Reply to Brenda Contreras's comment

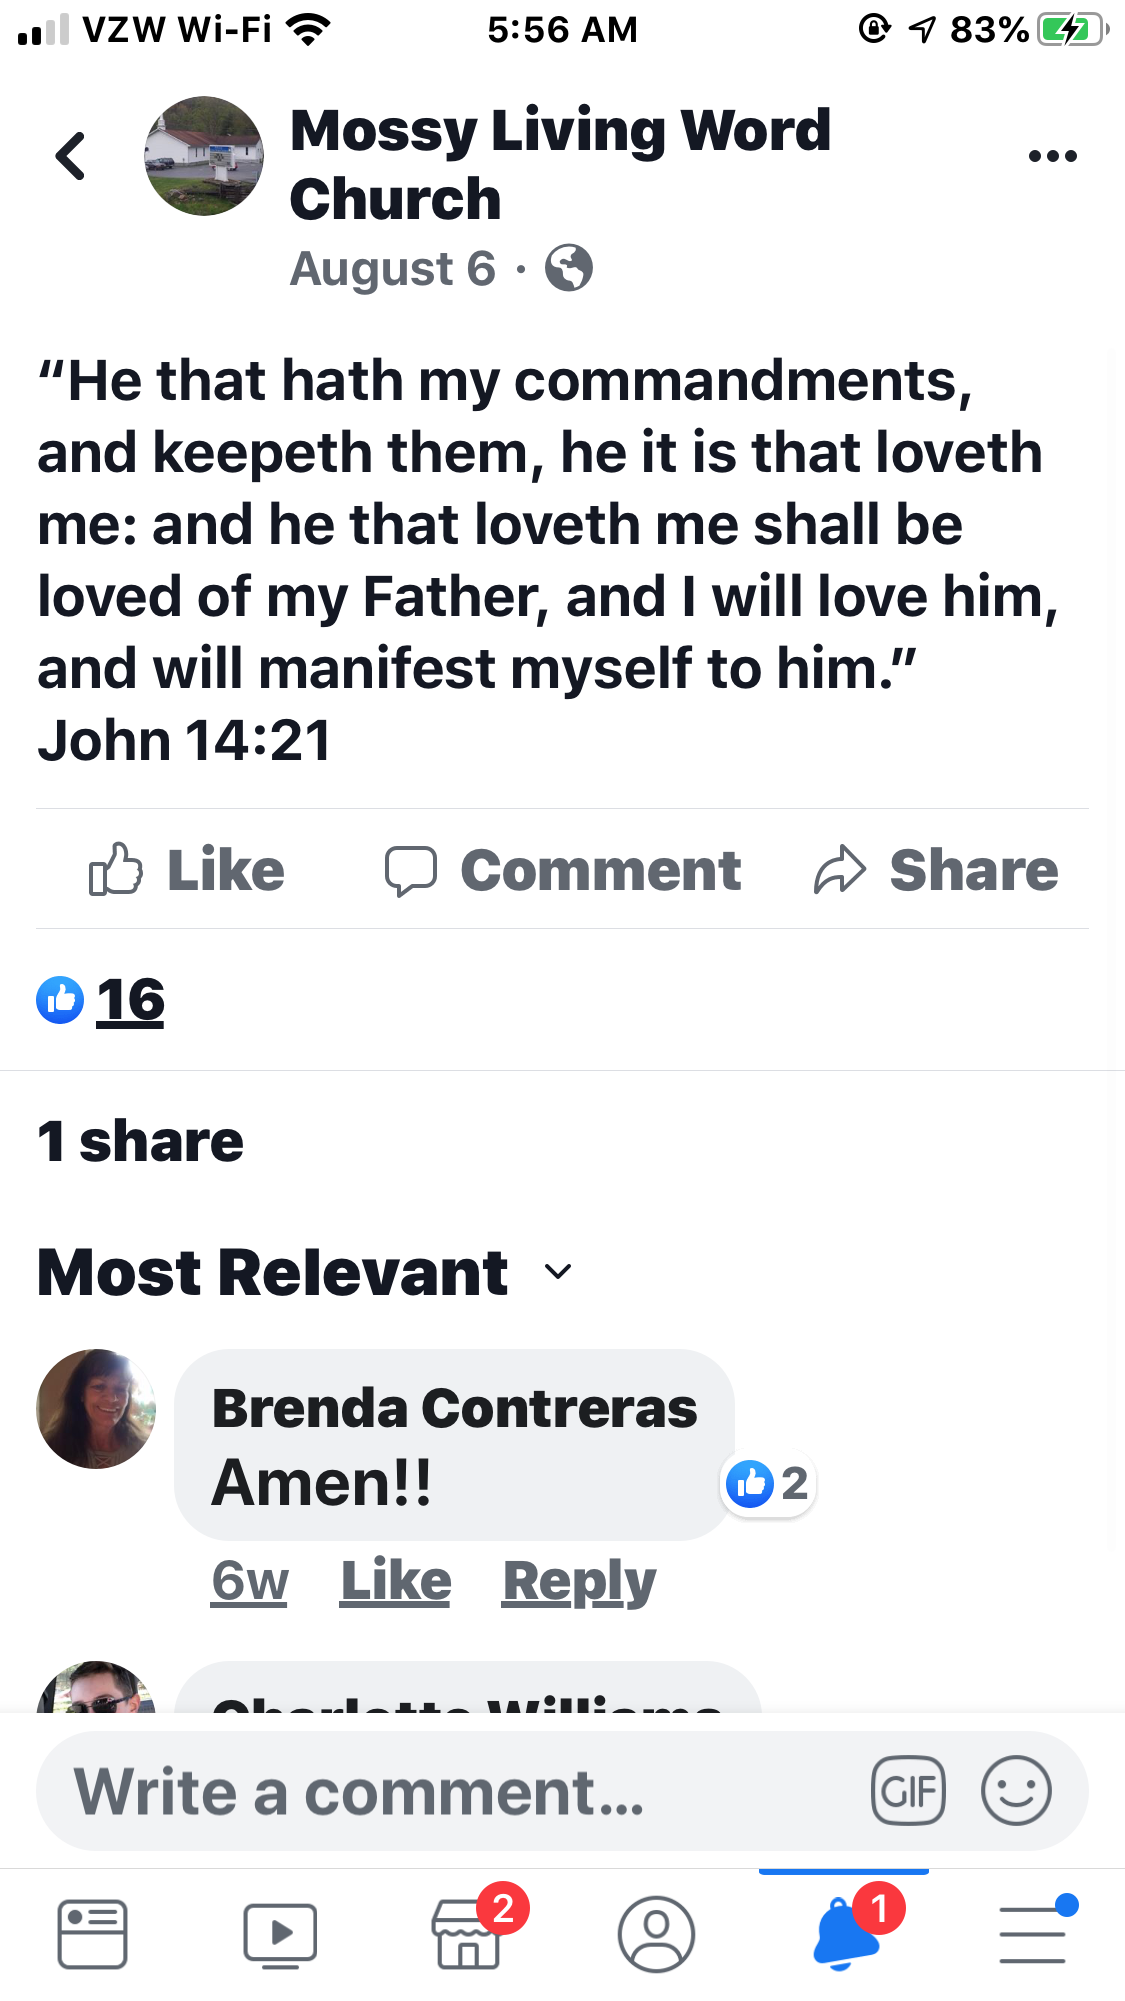579,1582
